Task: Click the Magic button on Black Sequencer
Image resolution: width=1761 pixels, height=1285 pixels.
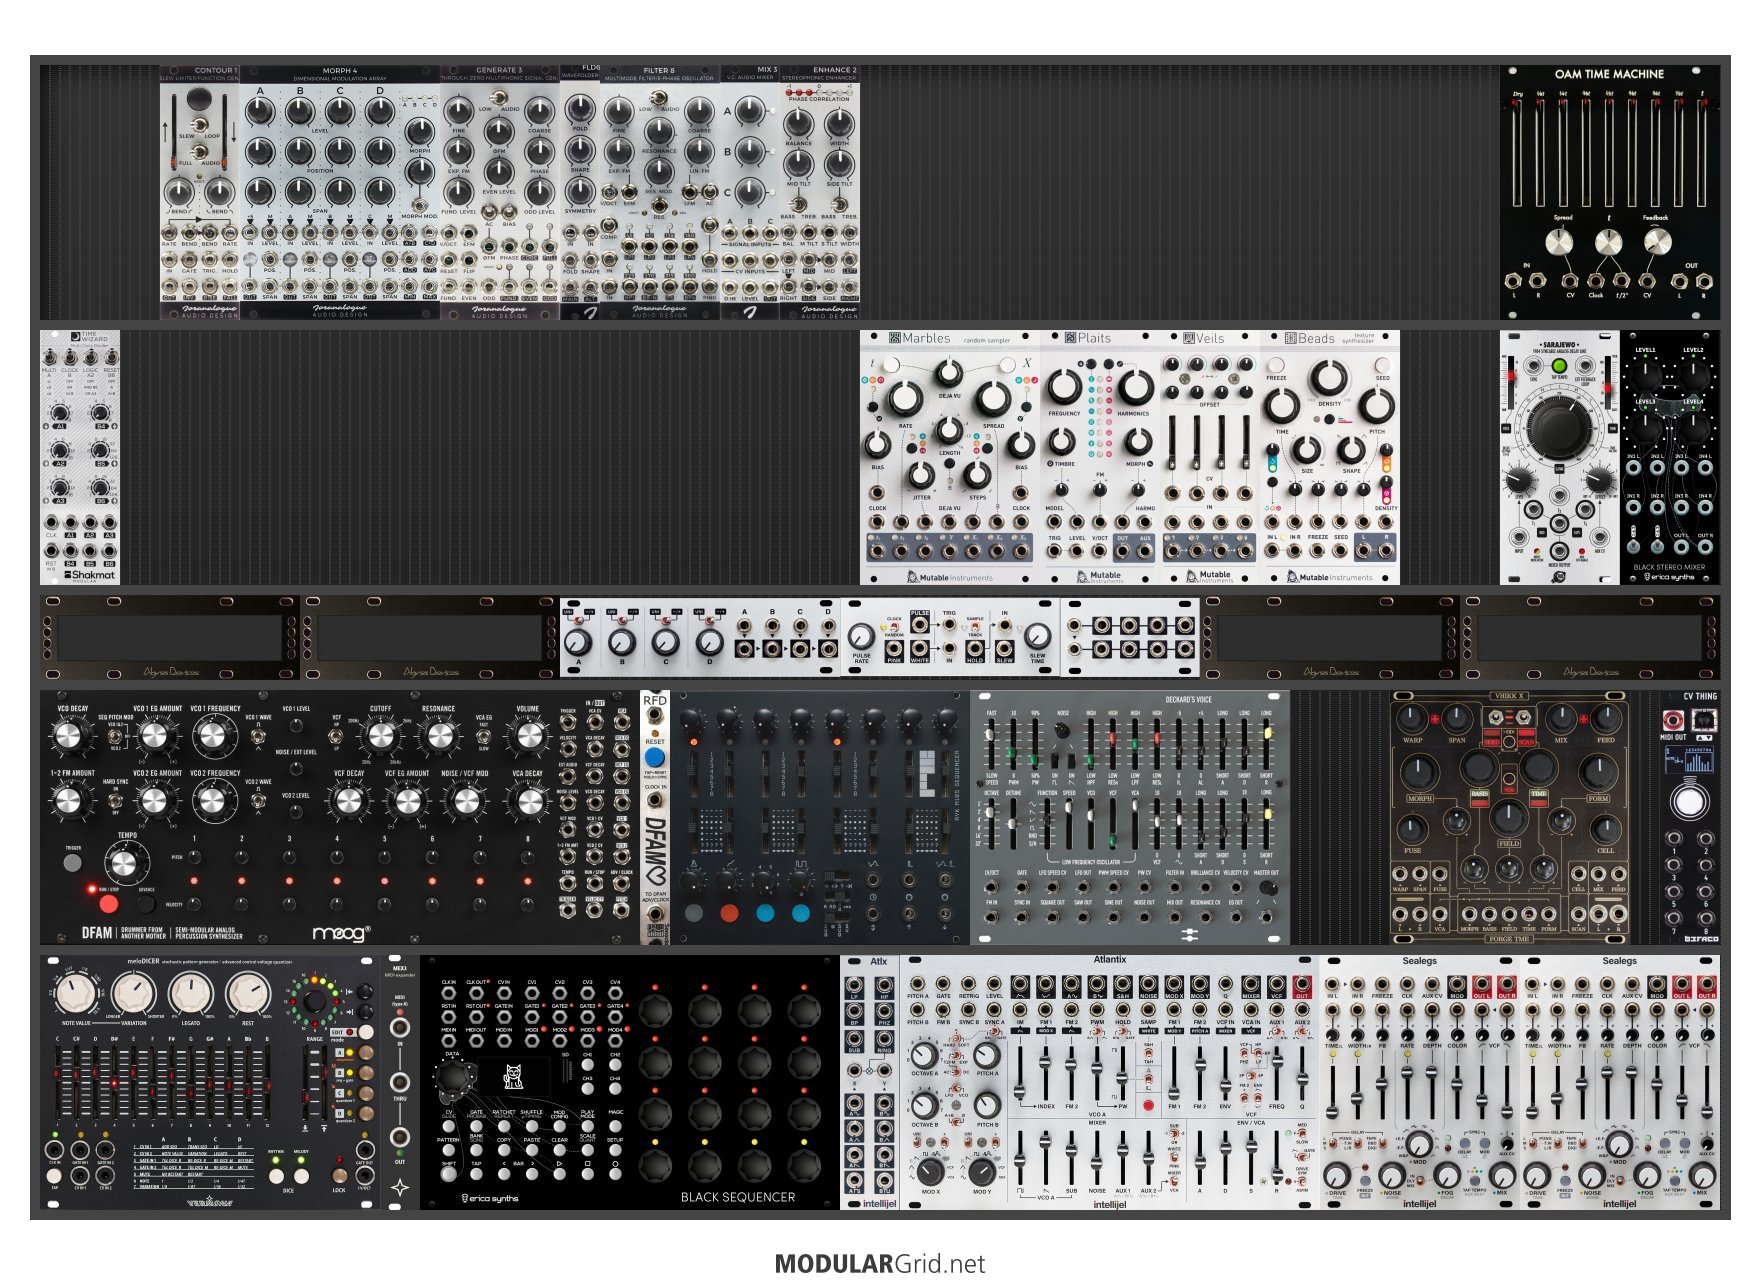Action: (x=615, y=1126)
